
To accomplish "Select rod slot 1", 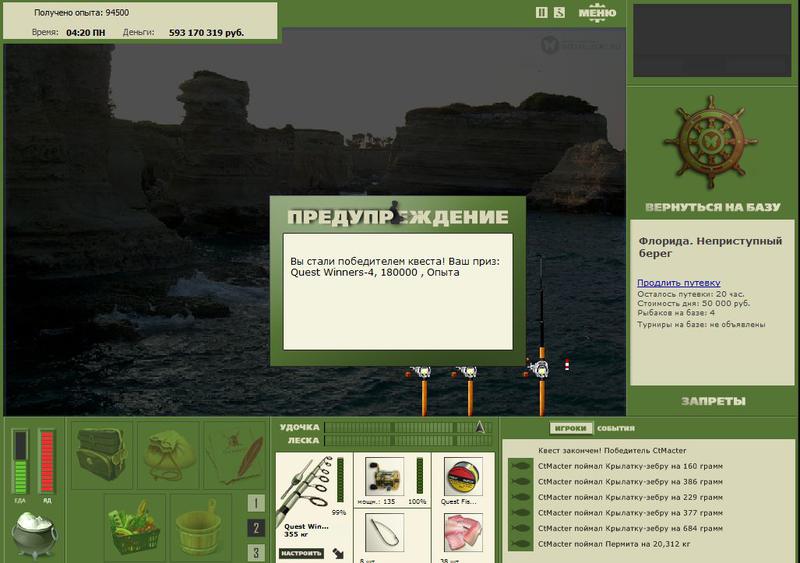I will (x=256, y=503).
